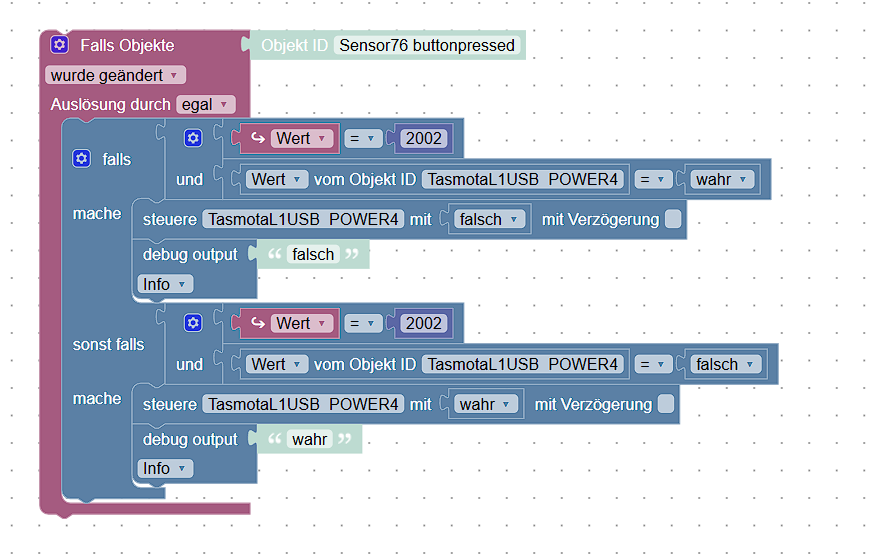This screenshot has height=555, width=887.
Task: Edit the second 2002 number field
Action: 424,324
